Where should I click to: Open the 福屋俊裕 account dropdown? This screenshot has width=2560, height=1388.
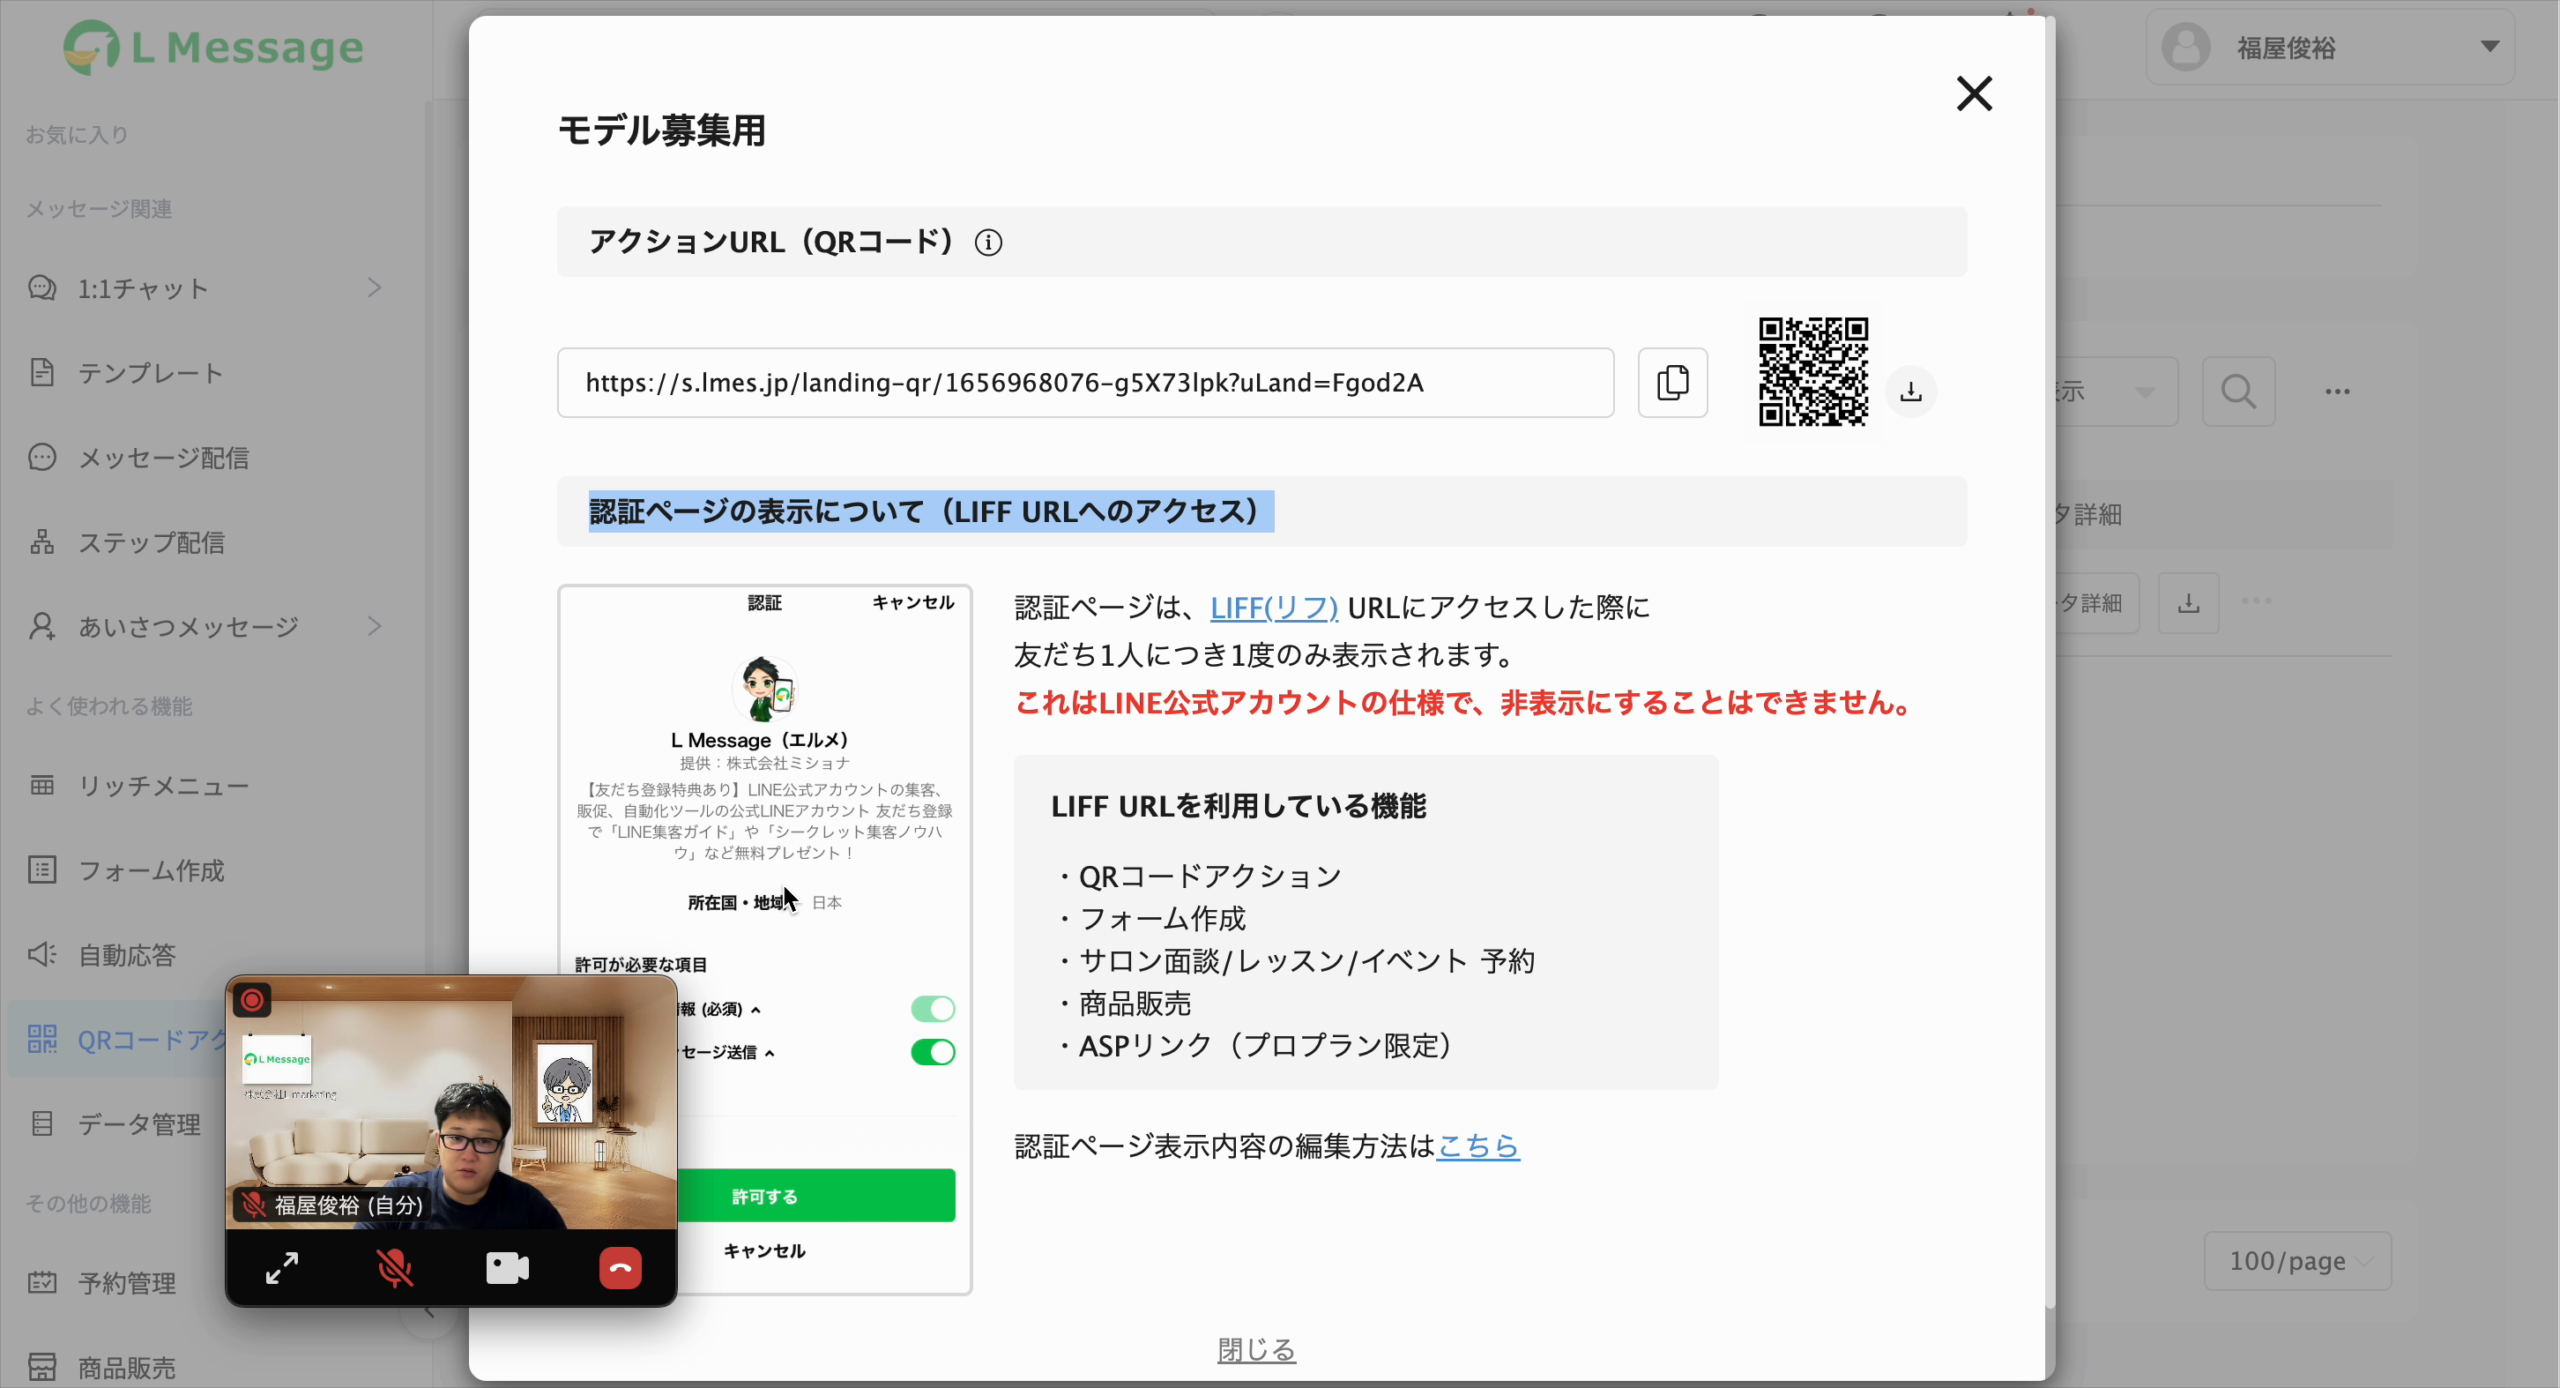pyautogui.click(x=2330, y=47)
